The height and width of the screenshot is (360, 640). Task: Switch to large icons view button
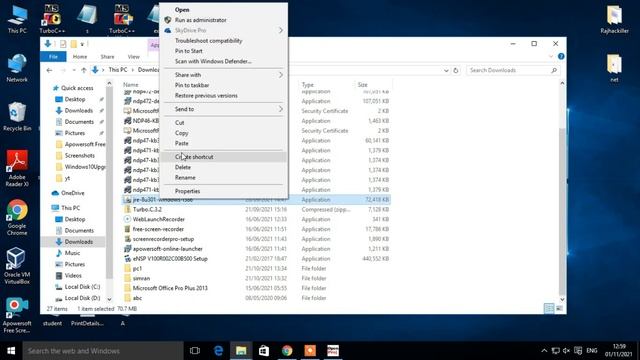coord(559,309)
